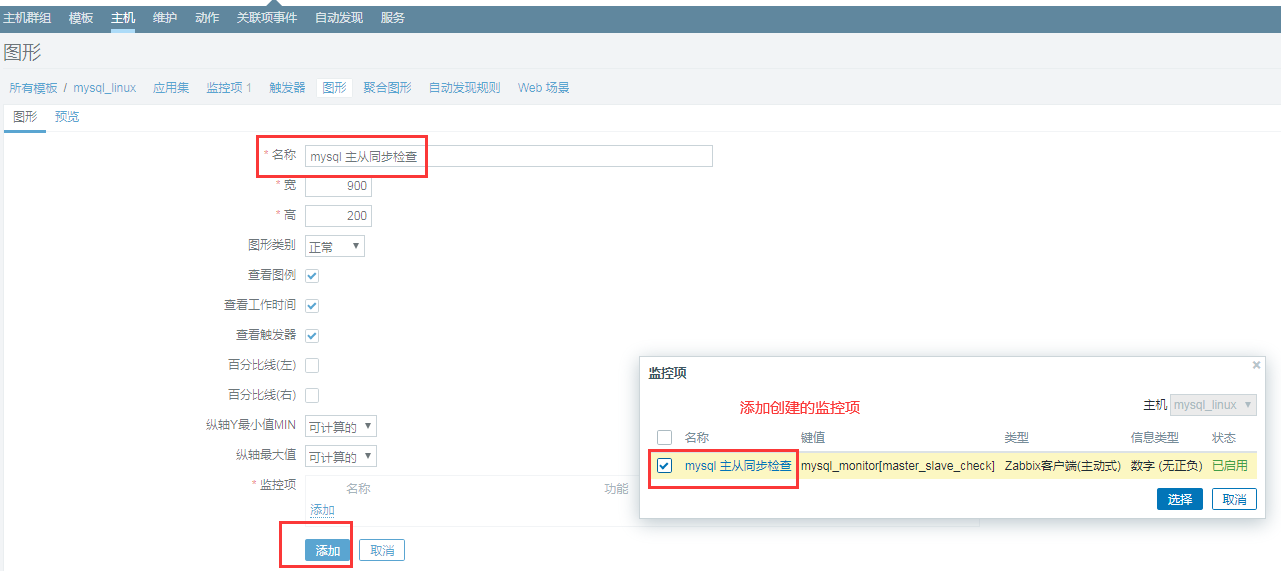Close the 监控项 popup dialog
Image resolution: width=1281 pixels, height=571 pixels.
1257,365
